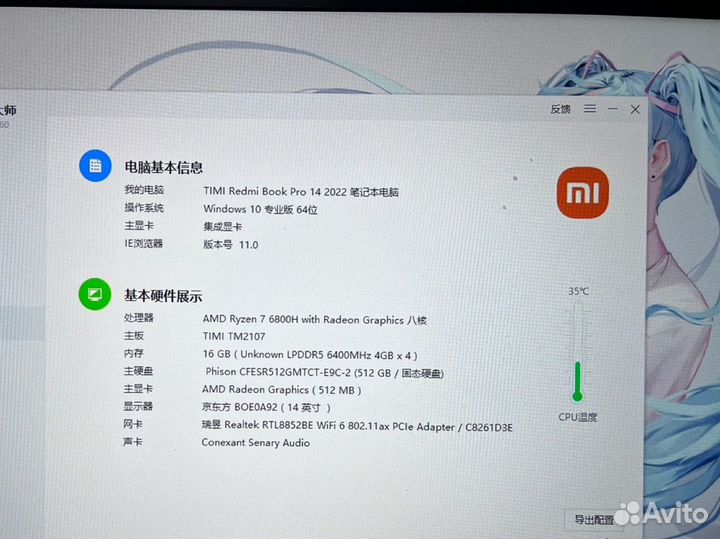
Task: Click the 网卡 label
Action: coord(133,424)
